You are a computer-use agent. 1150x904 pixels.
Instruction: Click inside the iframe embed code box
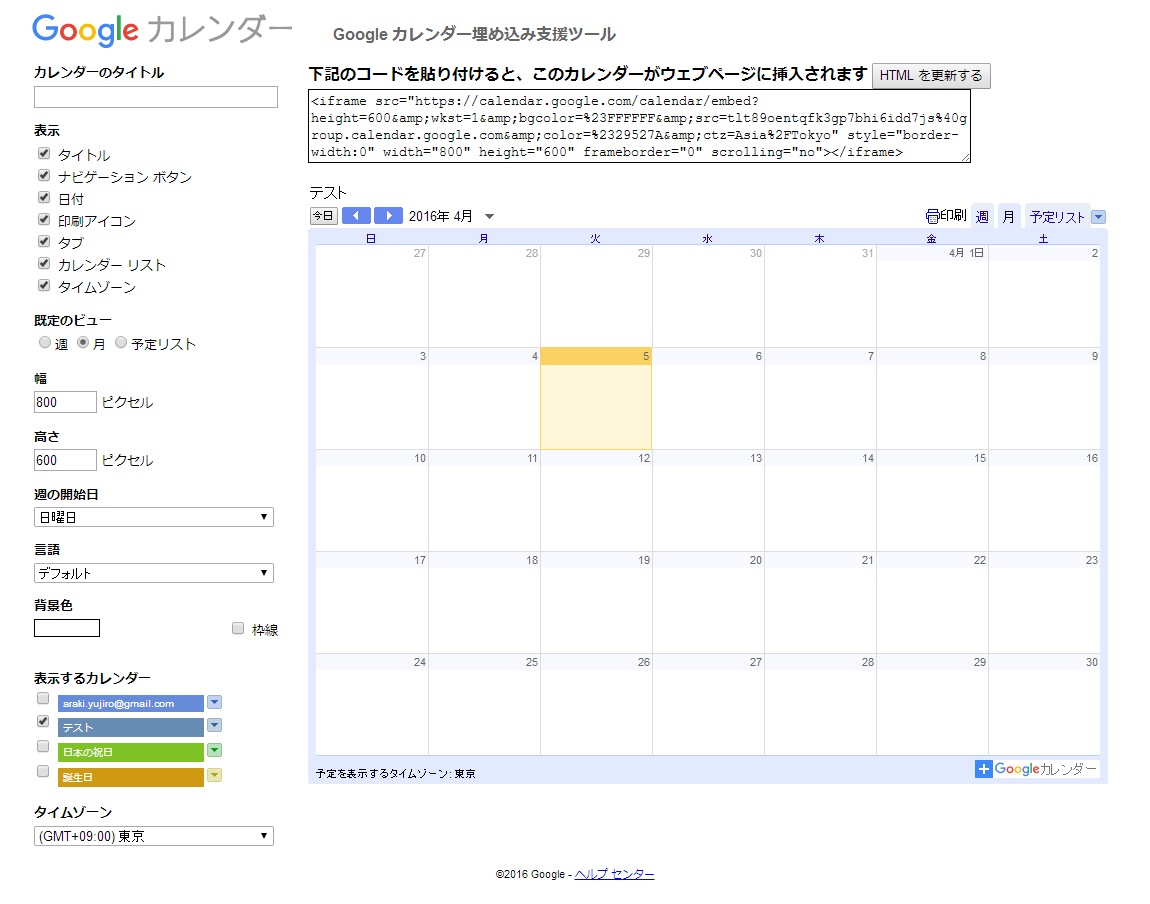click(639, 126)
